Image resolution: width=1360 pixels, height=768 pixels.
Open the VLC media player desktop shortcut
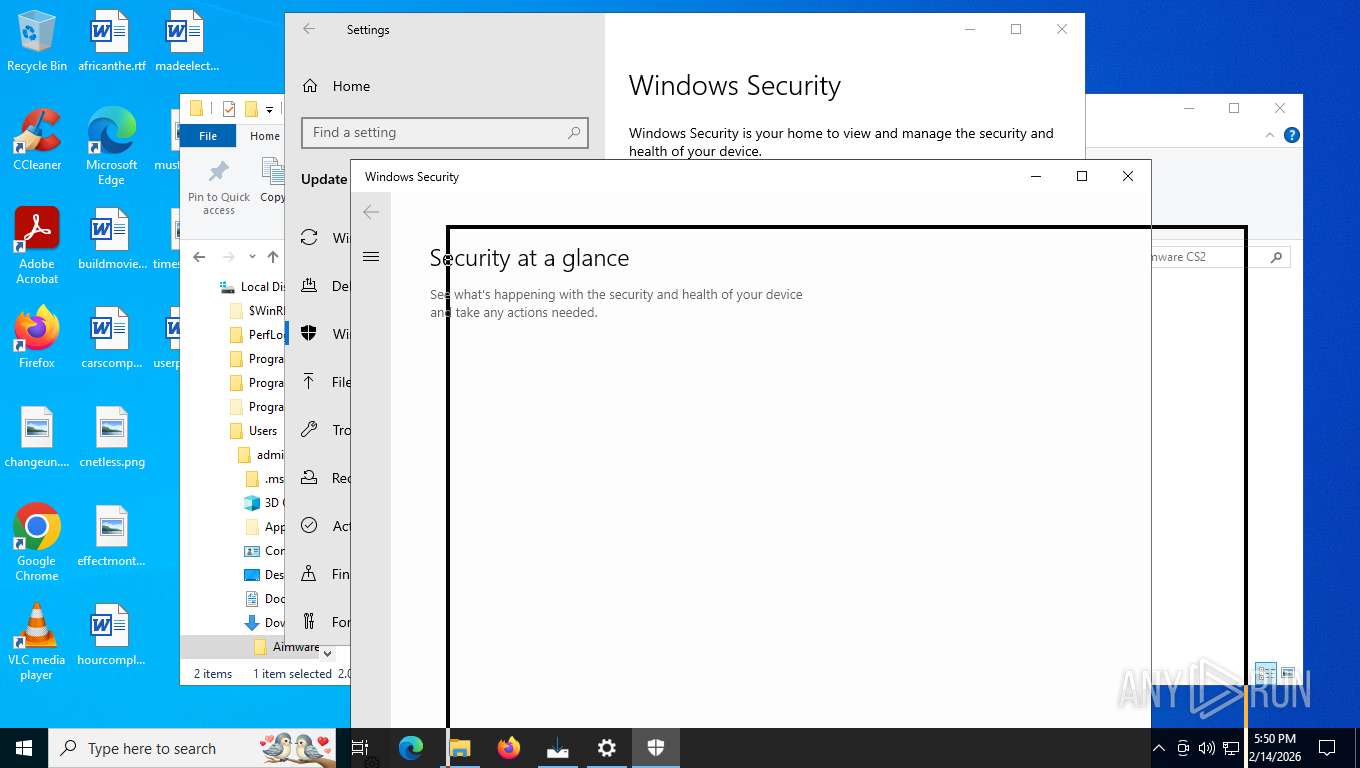(x=37, y=642)
